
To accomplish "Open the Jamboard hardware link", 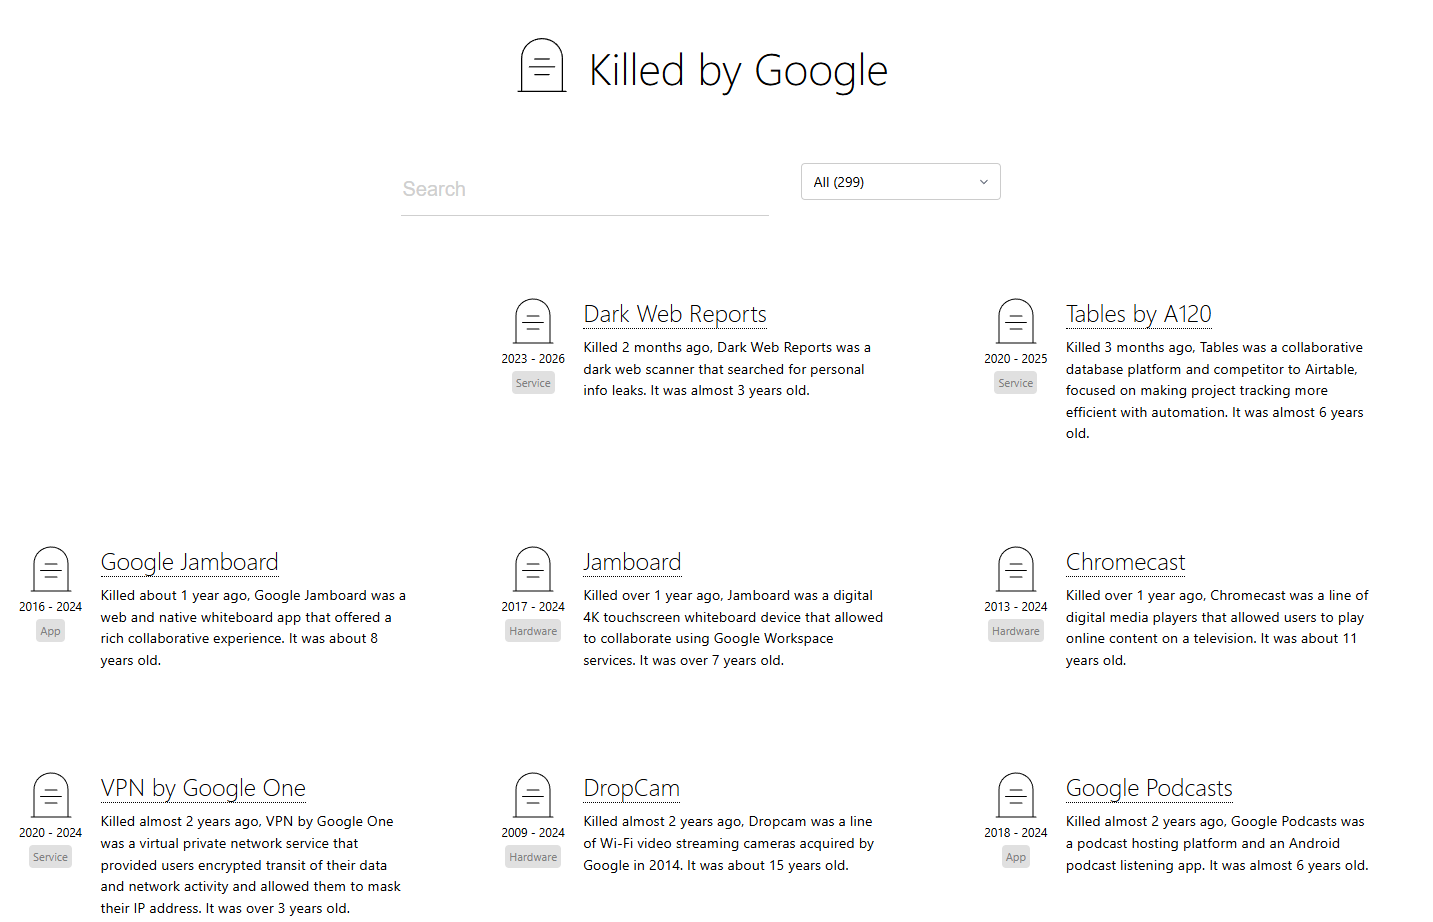I will pos(632,562).
